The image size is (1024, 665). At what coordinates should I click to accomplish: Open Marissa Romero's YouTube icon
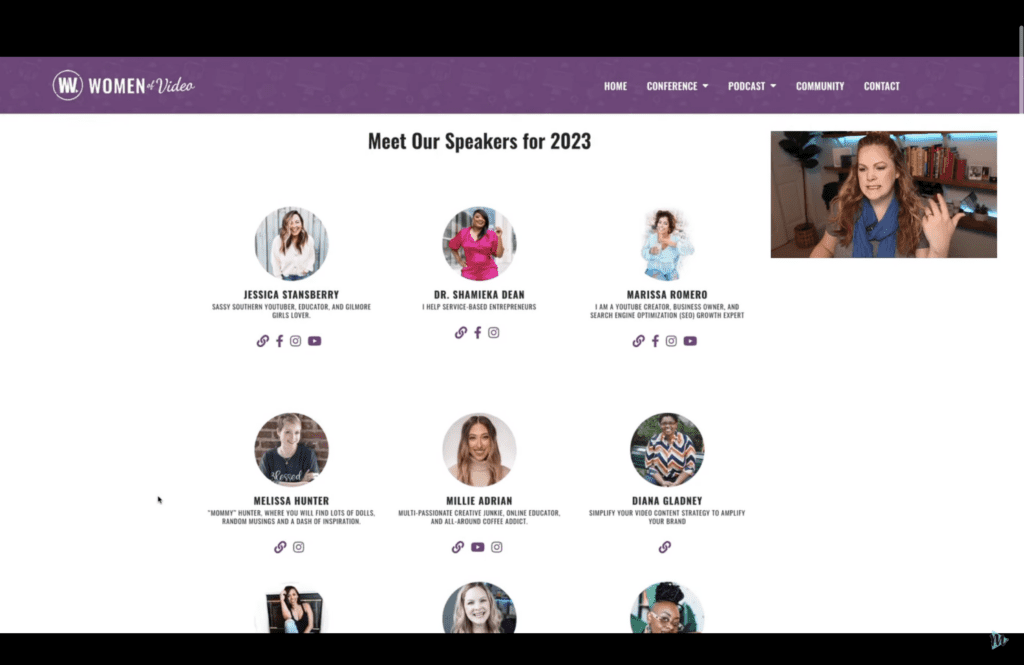pos(690,341)
